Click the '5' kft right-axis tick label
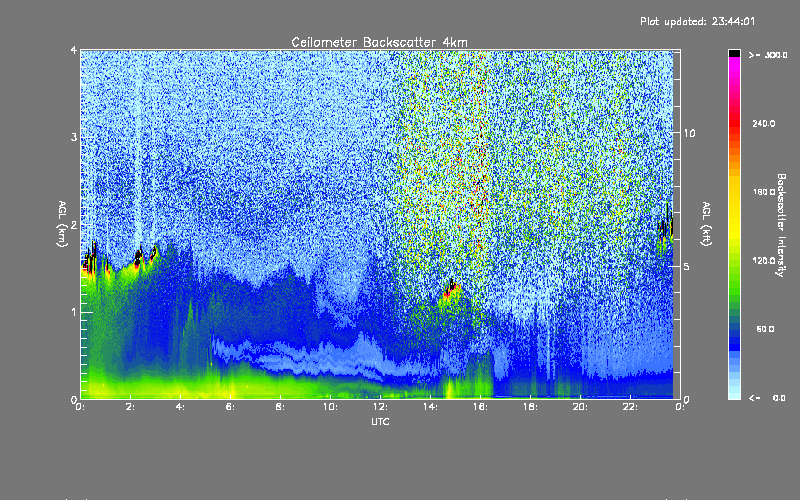800x500 pixels. pos(686,266)
